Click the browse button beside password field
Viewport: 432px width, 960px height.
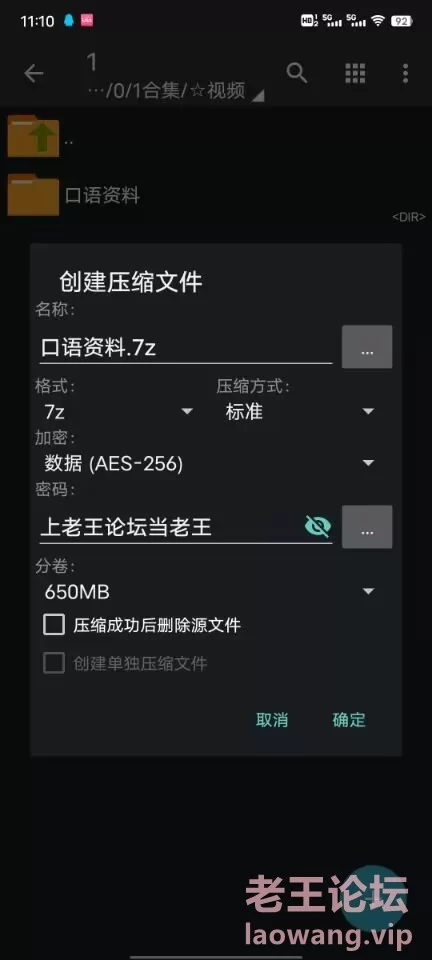(x=367, y=527)
